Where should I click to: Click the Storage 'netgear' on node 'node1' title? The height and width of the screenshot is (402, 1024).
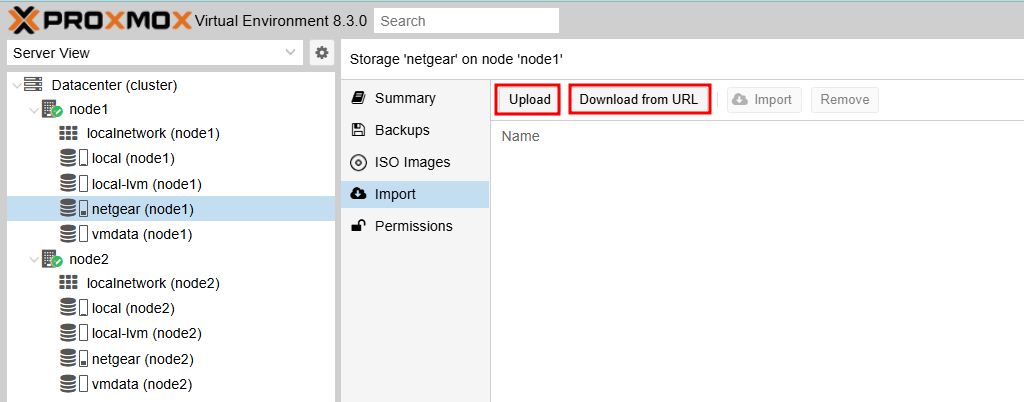coord(456,59)
